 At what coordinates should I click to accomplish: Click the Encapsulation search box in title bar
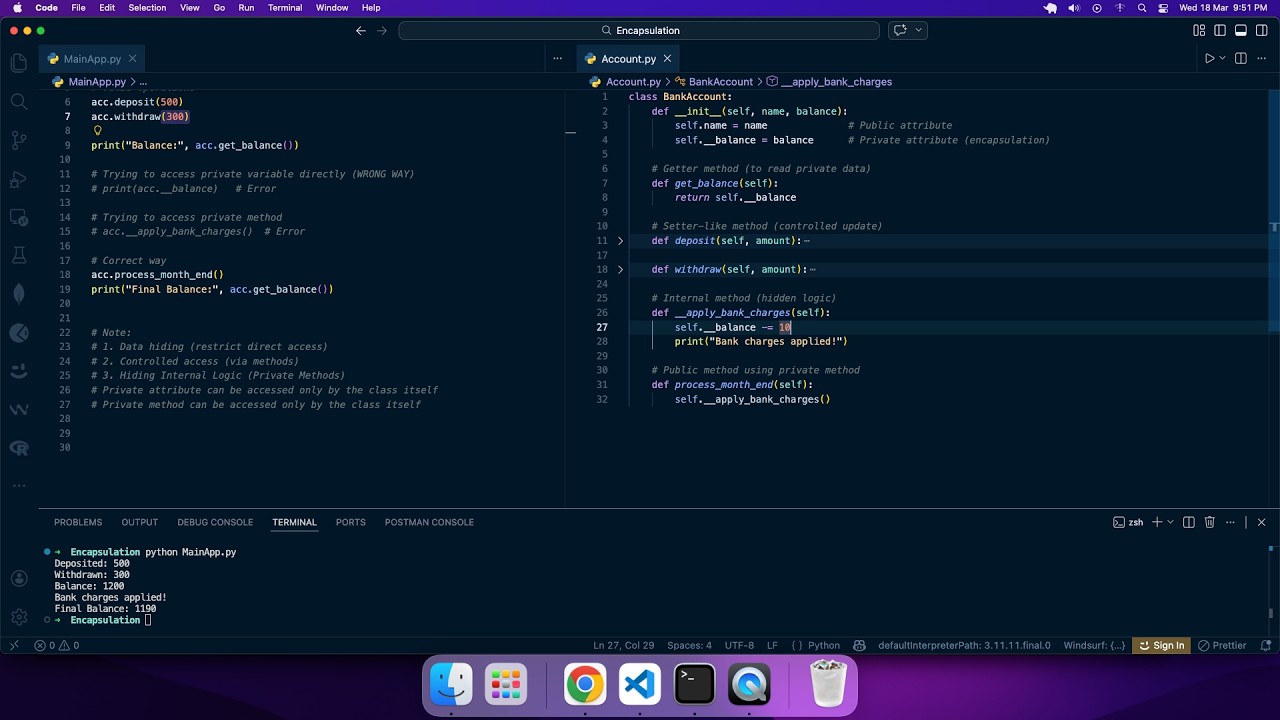[x=640, y=31]
